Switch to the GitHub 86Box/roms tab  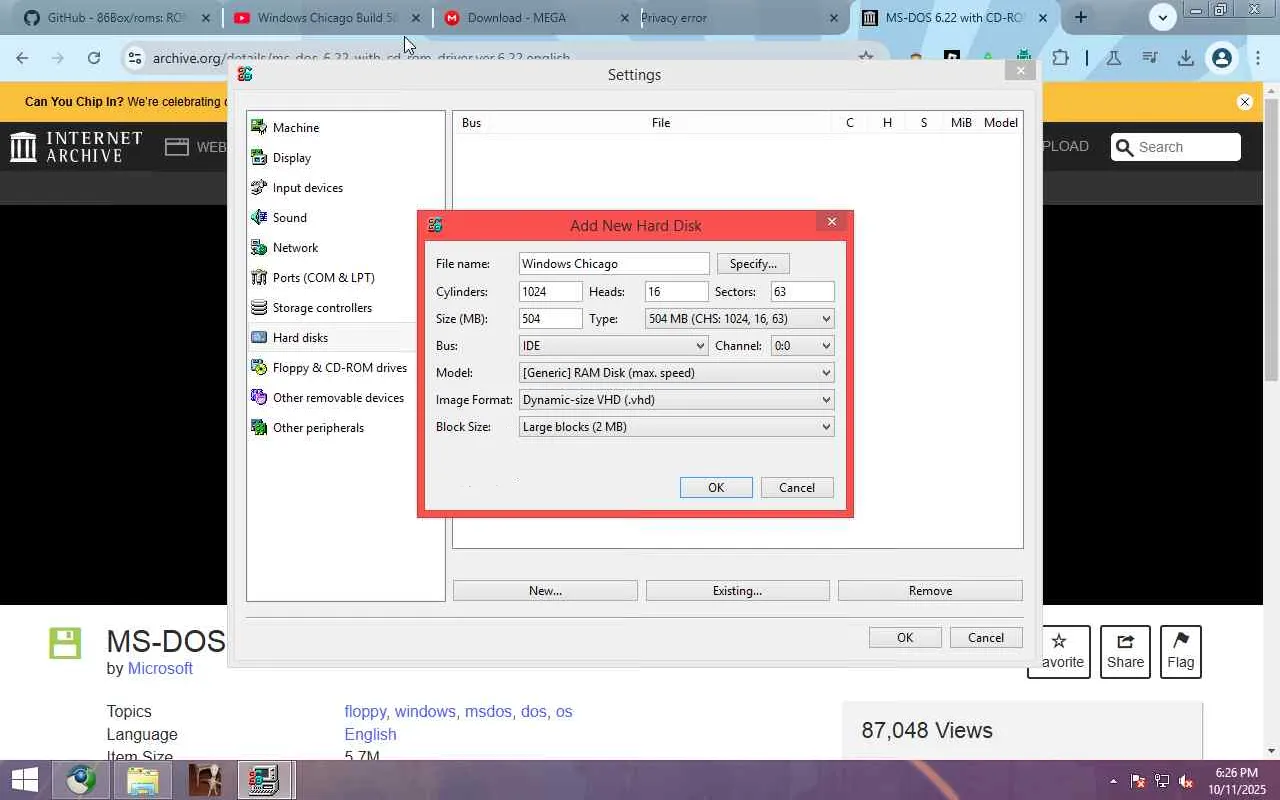(116, 18)
